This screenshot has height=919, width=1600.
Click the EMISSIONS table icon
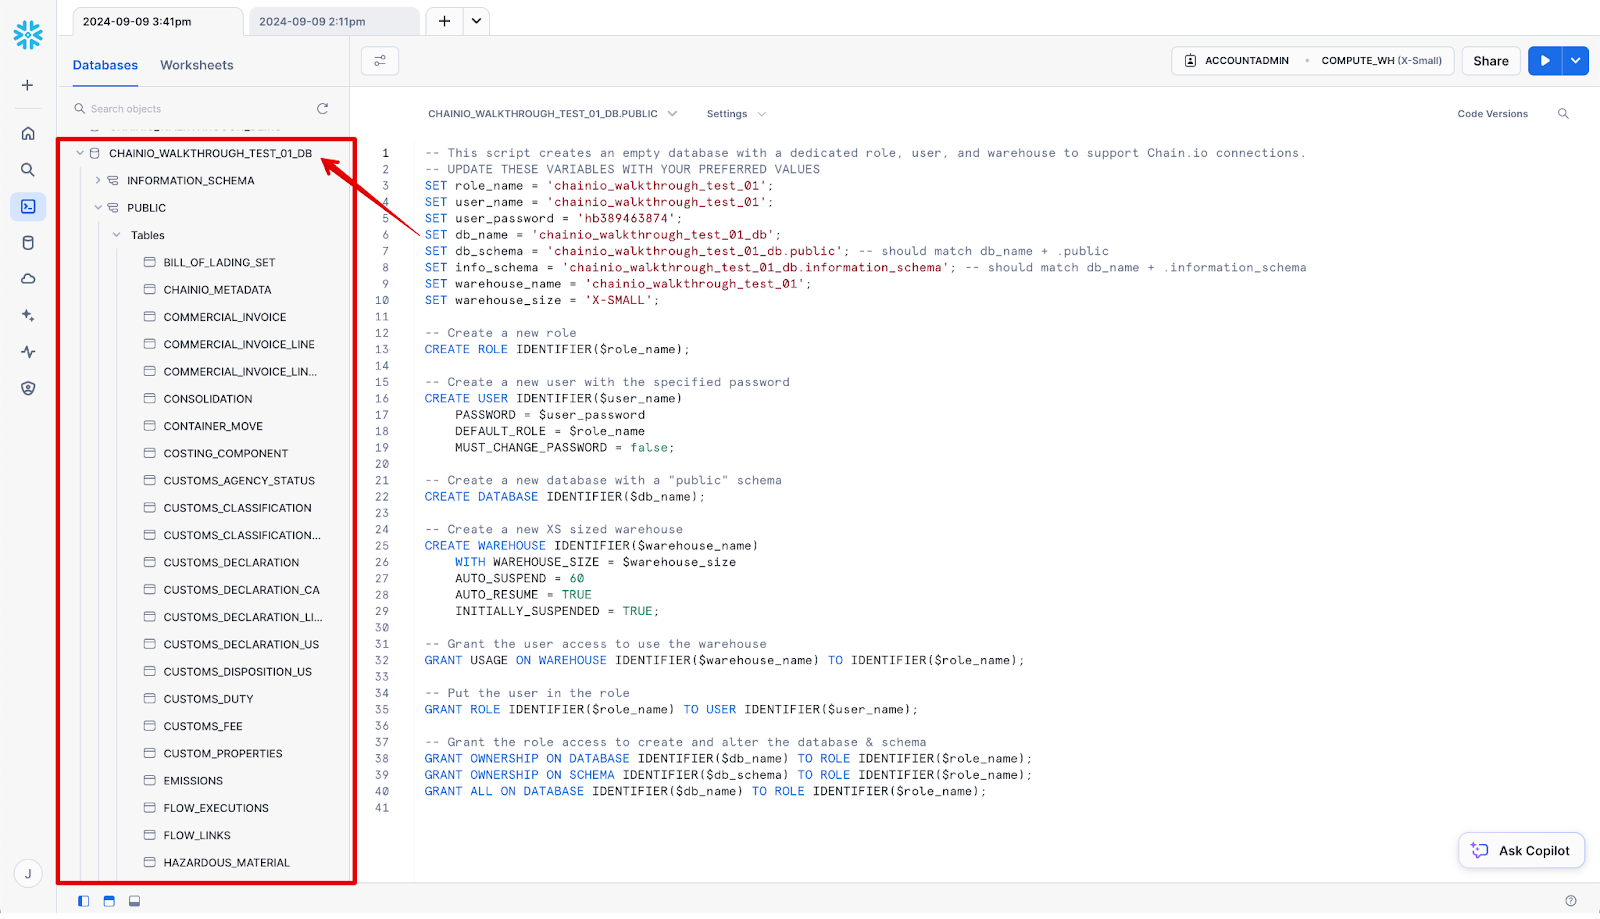point(150,781)
